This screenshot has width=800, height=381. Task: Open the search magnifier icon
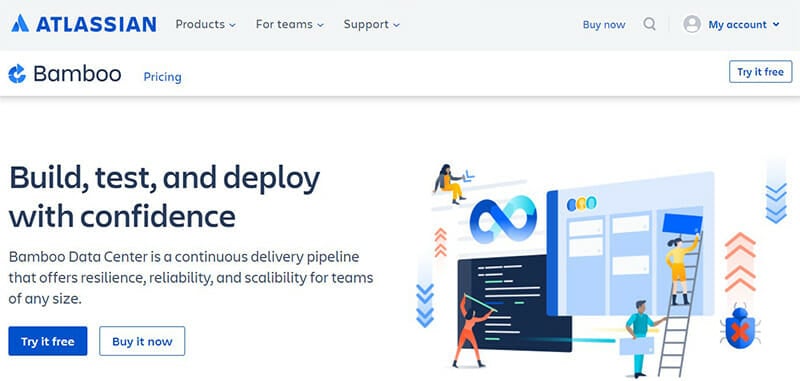click(649, 24)
